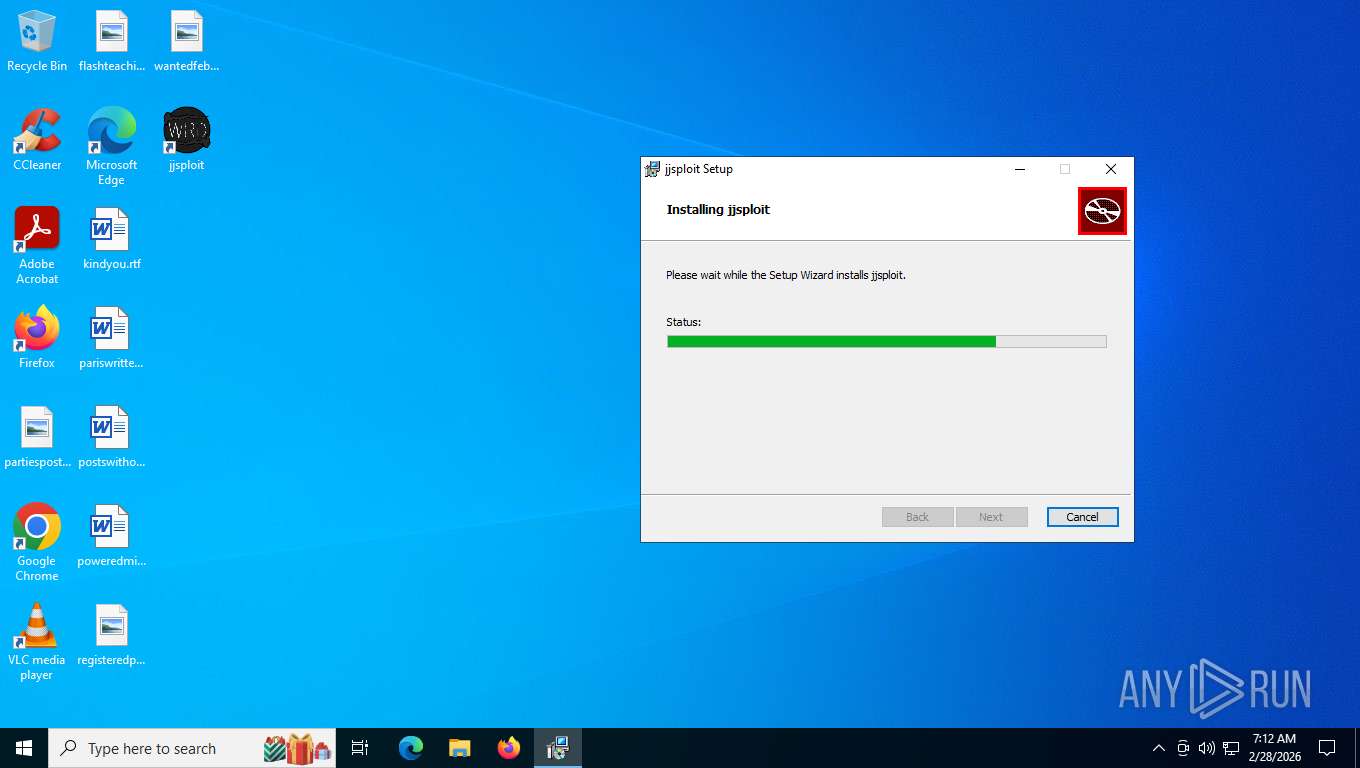Select the poweredmi... Word document icon

click(111, 536)
